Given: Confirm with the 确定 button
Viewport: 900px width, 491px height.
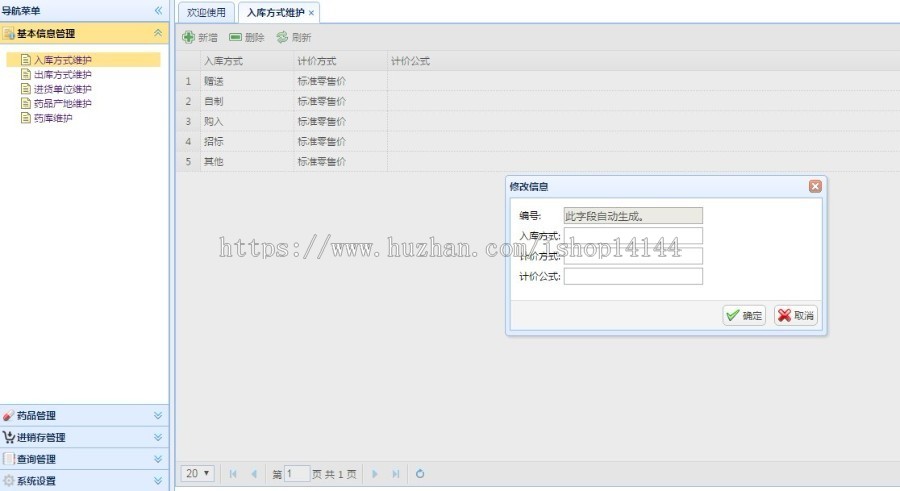Looking at the screenshot, I should [x=744, y=315].
